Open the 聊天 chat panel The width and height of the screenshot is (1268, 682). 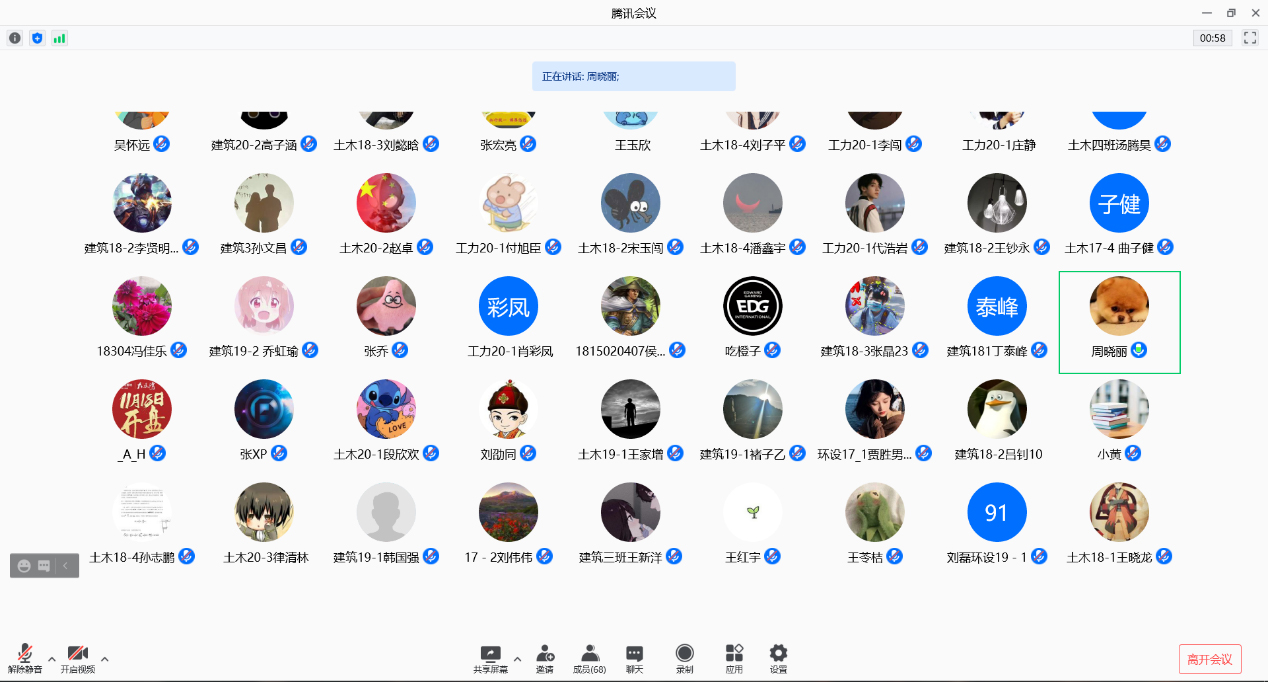pos(634,657)
